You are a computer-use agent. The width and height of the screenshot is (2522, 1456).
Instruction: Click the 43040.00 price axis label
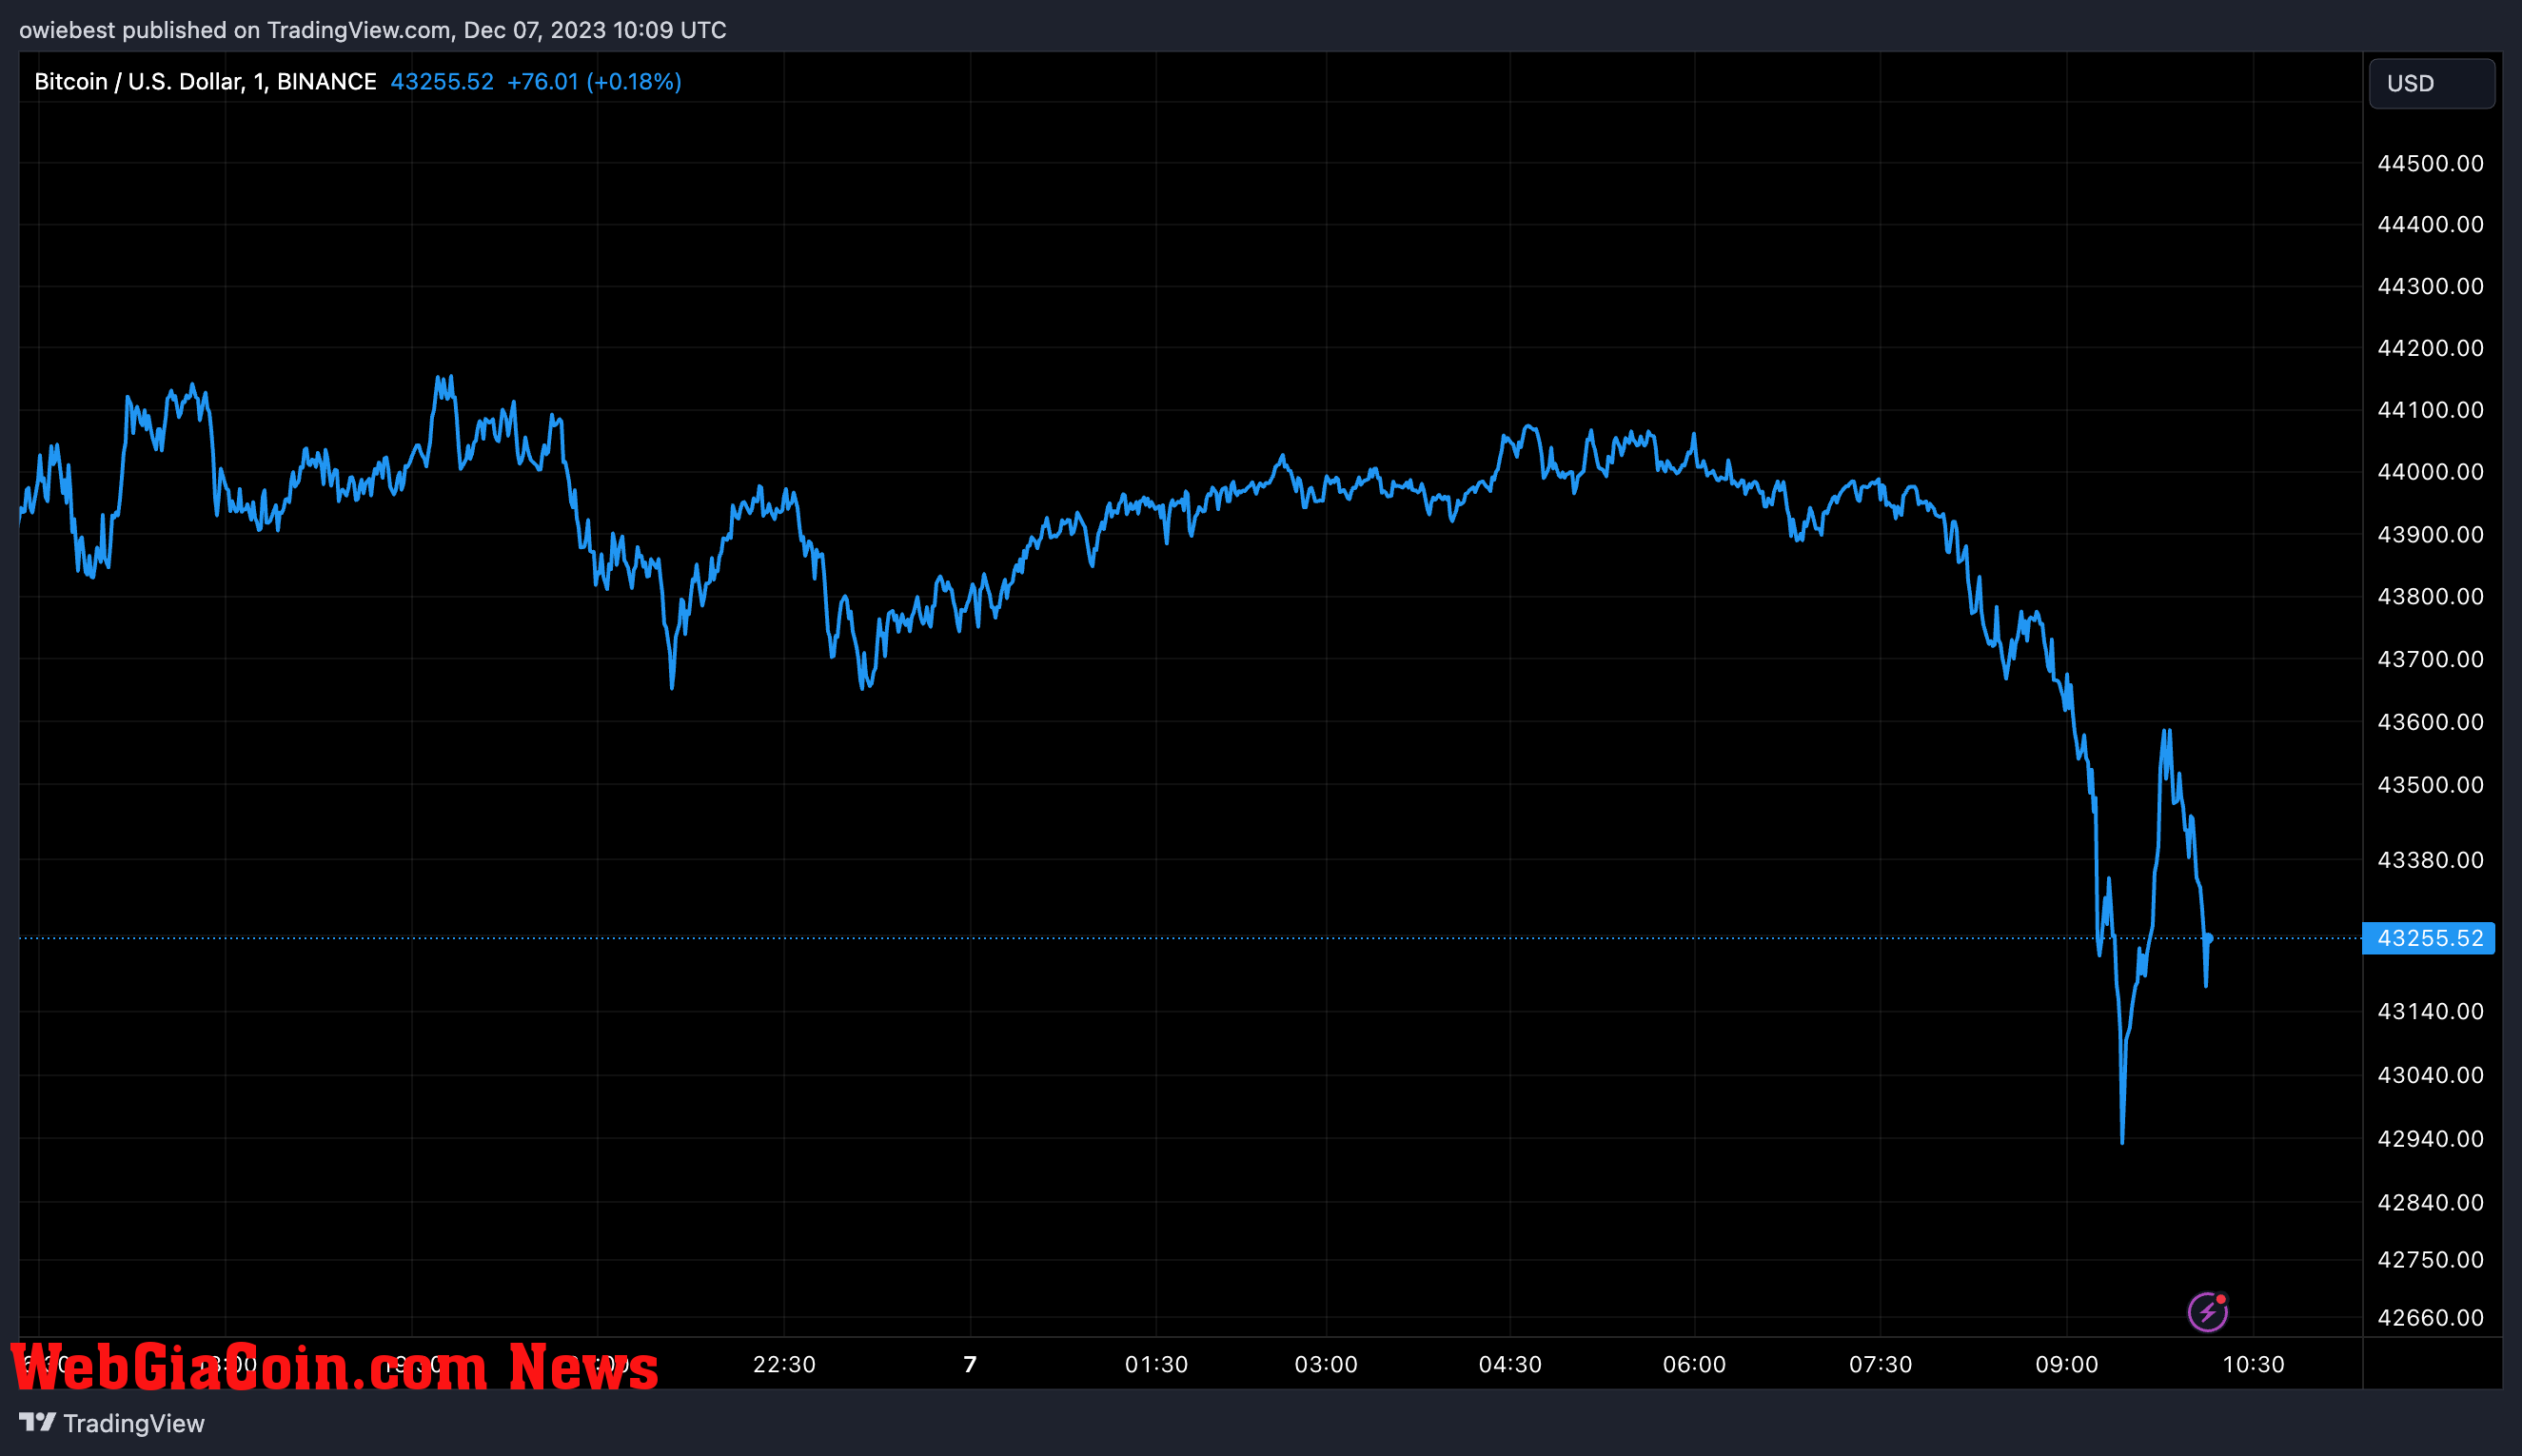click(2430, 1075)
